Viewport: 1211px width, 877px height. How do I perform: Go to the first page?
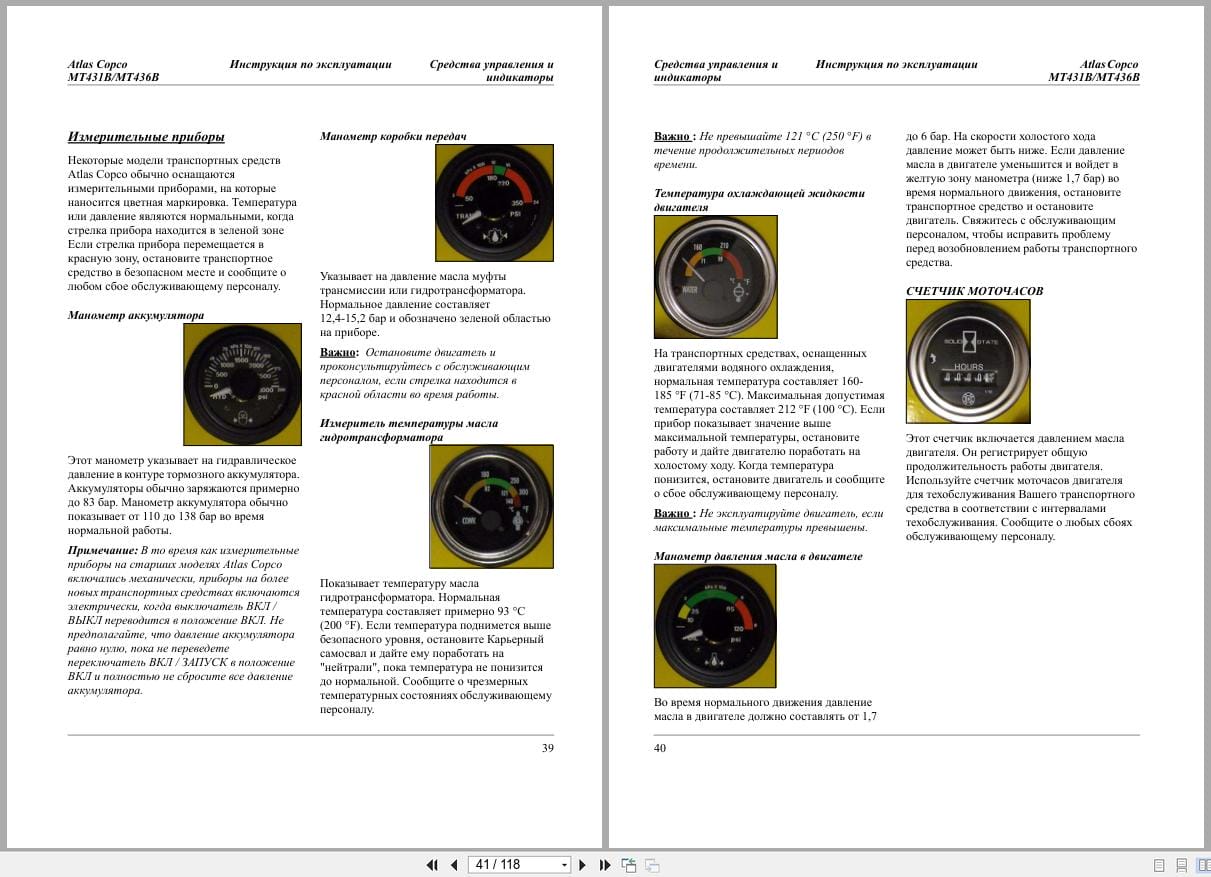[433, 865]
